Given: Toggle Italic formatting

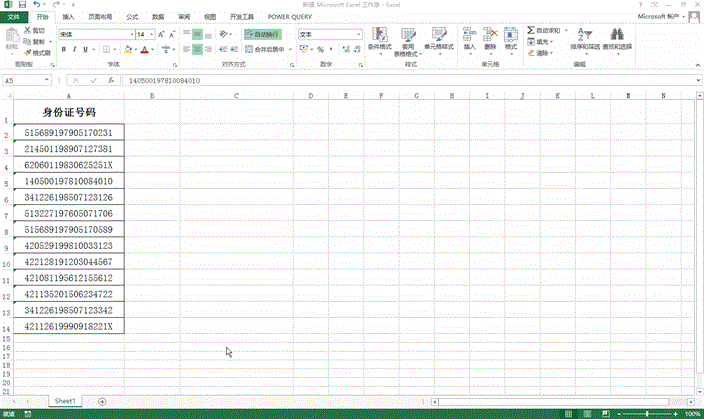Looking at the screenshot, I should pyautogui.click(x=76, y=48).
